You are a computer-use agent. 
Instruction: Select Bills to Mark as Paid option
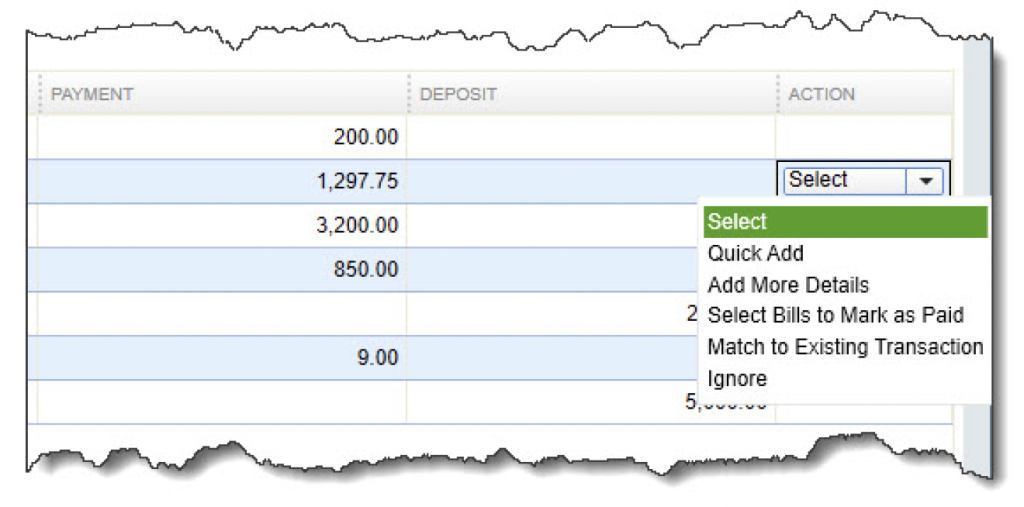(835, 316)
